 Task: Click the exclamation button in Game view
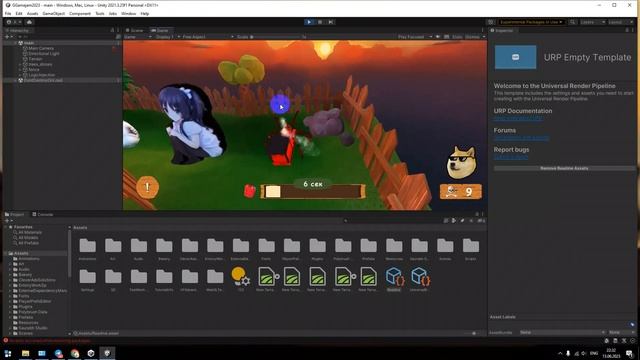[x=147, y=187]
